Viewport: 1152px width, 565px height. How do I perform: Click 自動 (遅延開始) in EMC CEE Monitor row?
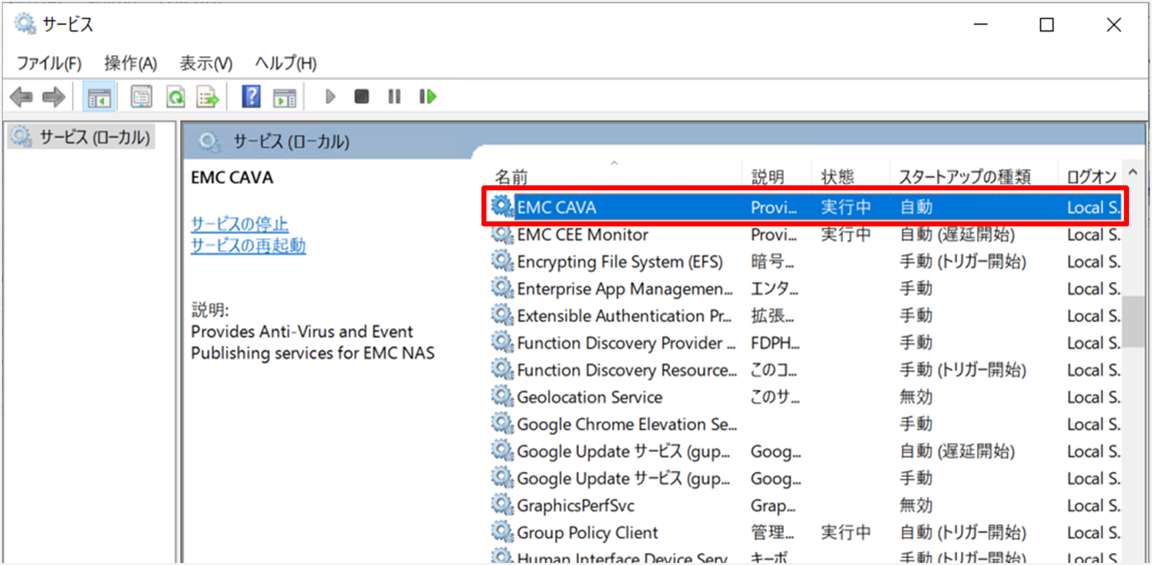click(x=958, y=235)
